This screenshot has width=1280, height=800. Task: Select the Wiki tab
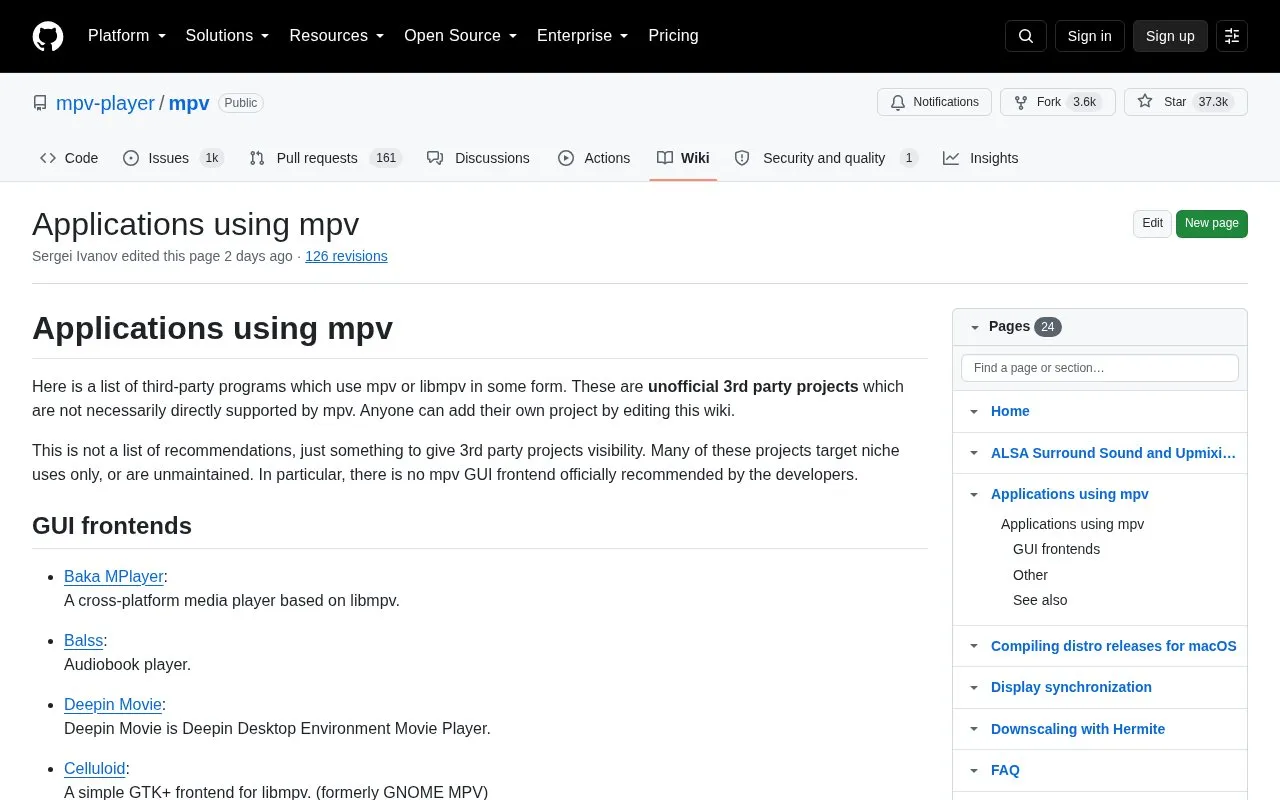click(x=683, y=158)
